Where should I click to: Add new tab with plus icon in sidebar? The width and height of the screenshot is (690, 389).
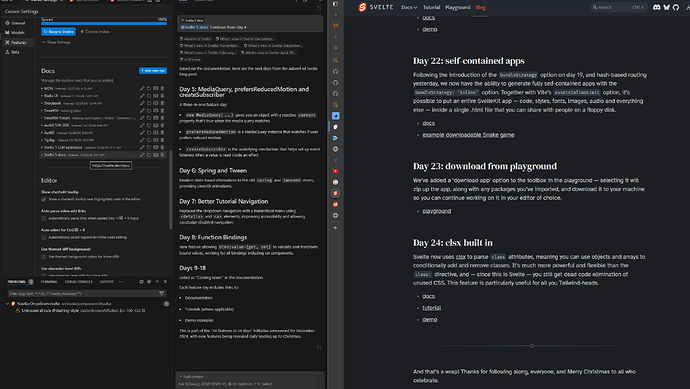(x=335, y=228)
